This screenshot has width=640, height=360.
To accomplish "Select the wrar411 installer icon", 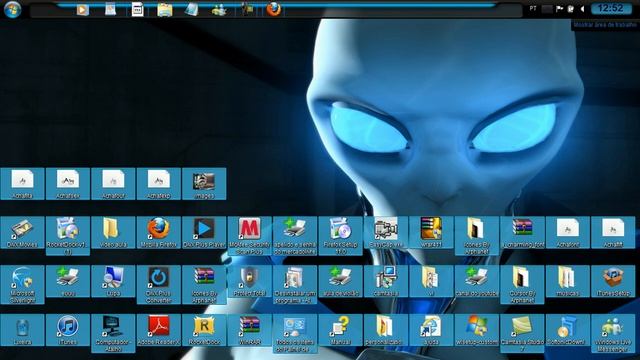I will click(431, 233).
